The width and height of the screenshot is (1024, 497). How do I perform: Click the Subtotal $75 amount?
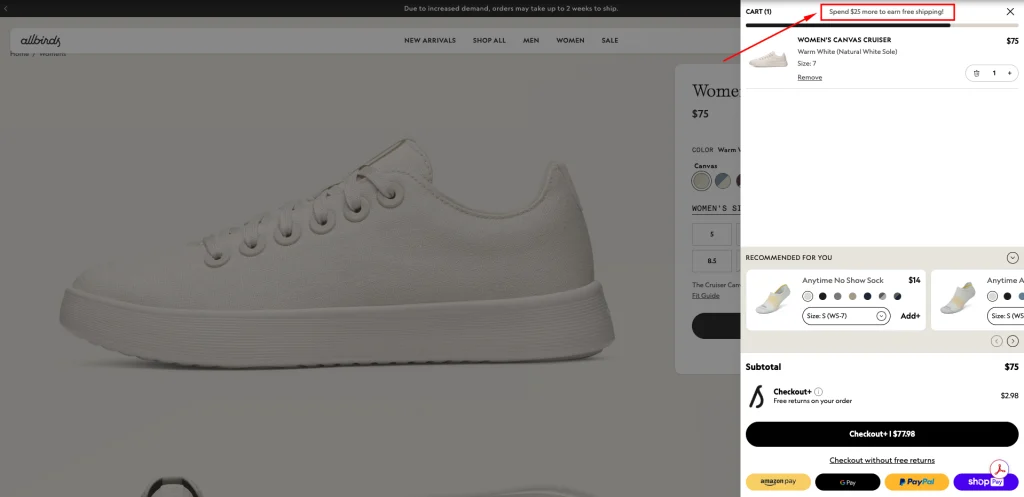(x=1011, y=367)
